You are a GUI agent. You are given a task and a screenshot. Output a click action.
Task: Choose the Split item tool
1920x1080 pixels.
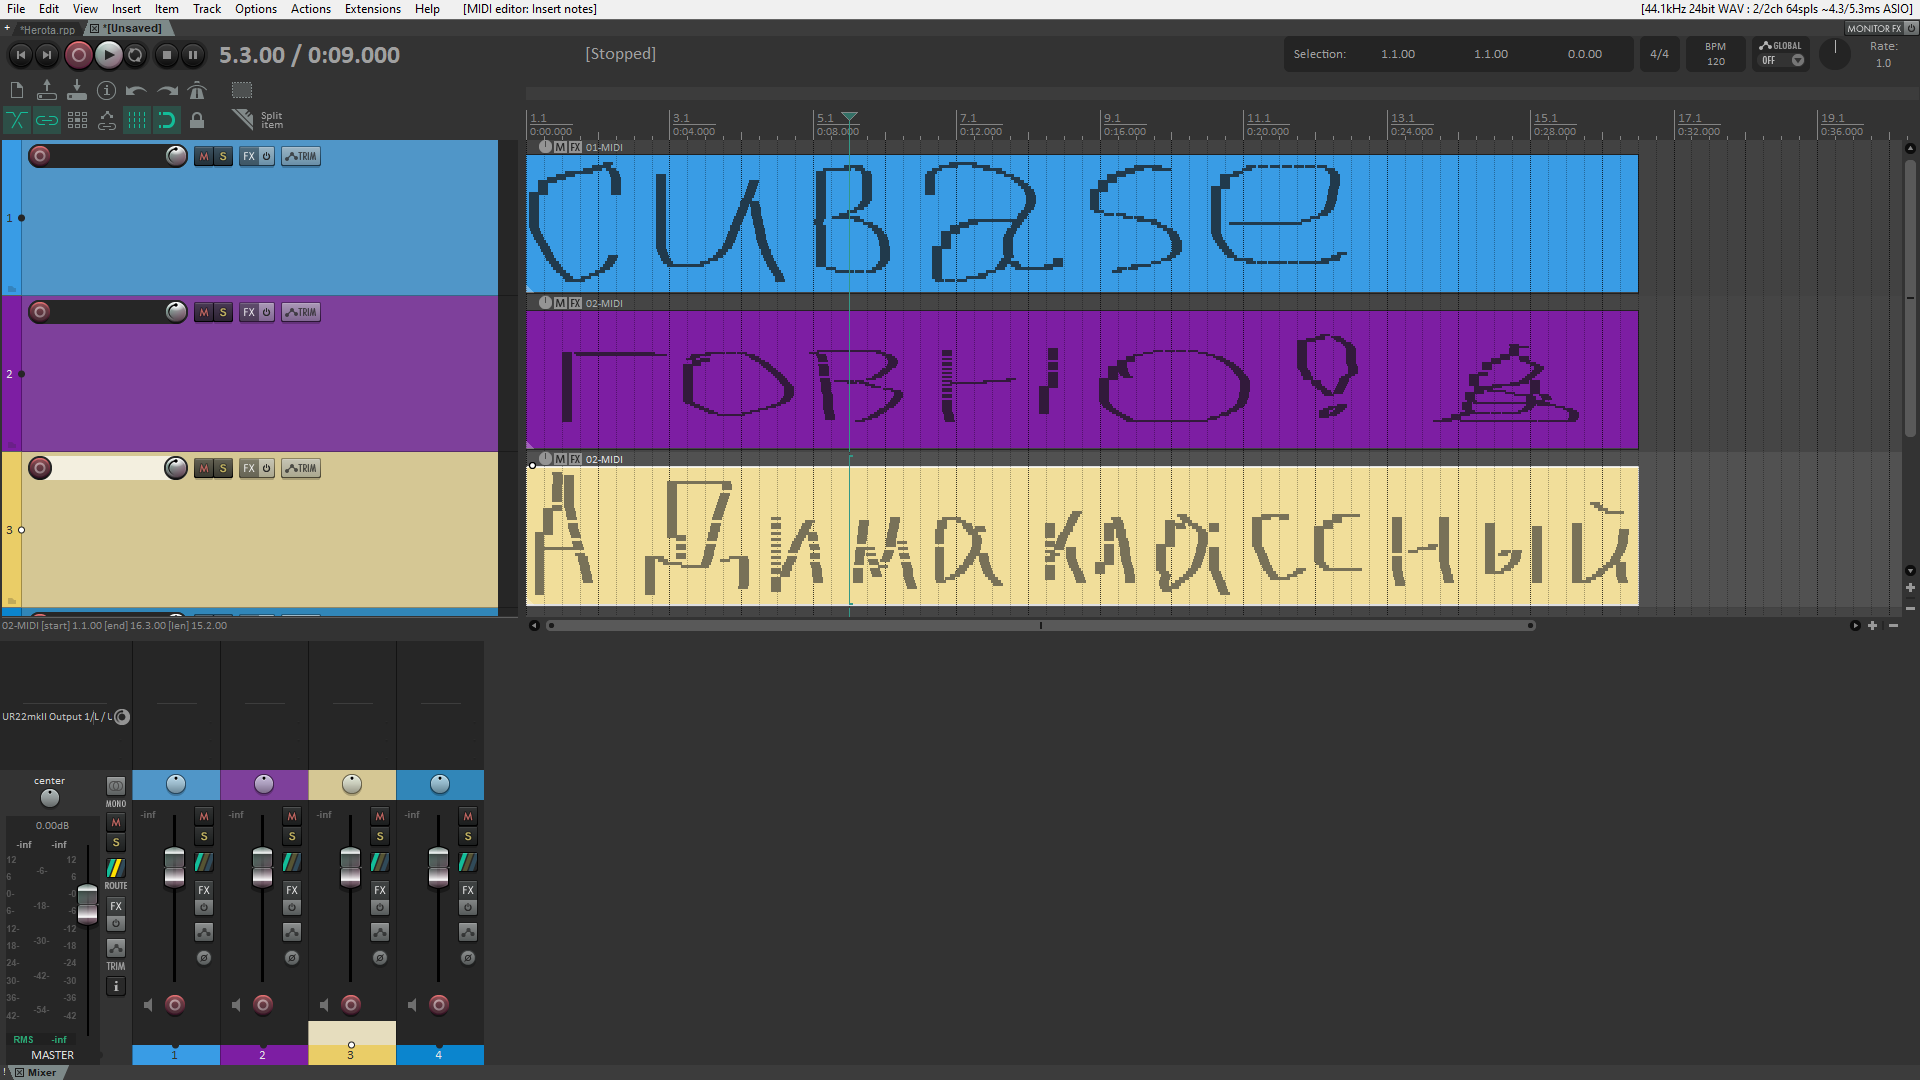pos(257,120)
